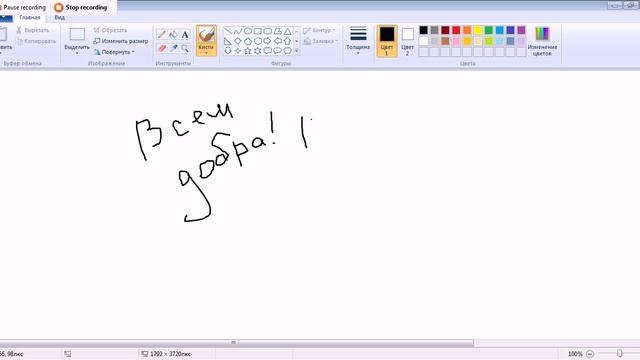Viewport: 640px width, 360px height.
Task: Choose the Rounded rectangle shape
Action: 268,31
